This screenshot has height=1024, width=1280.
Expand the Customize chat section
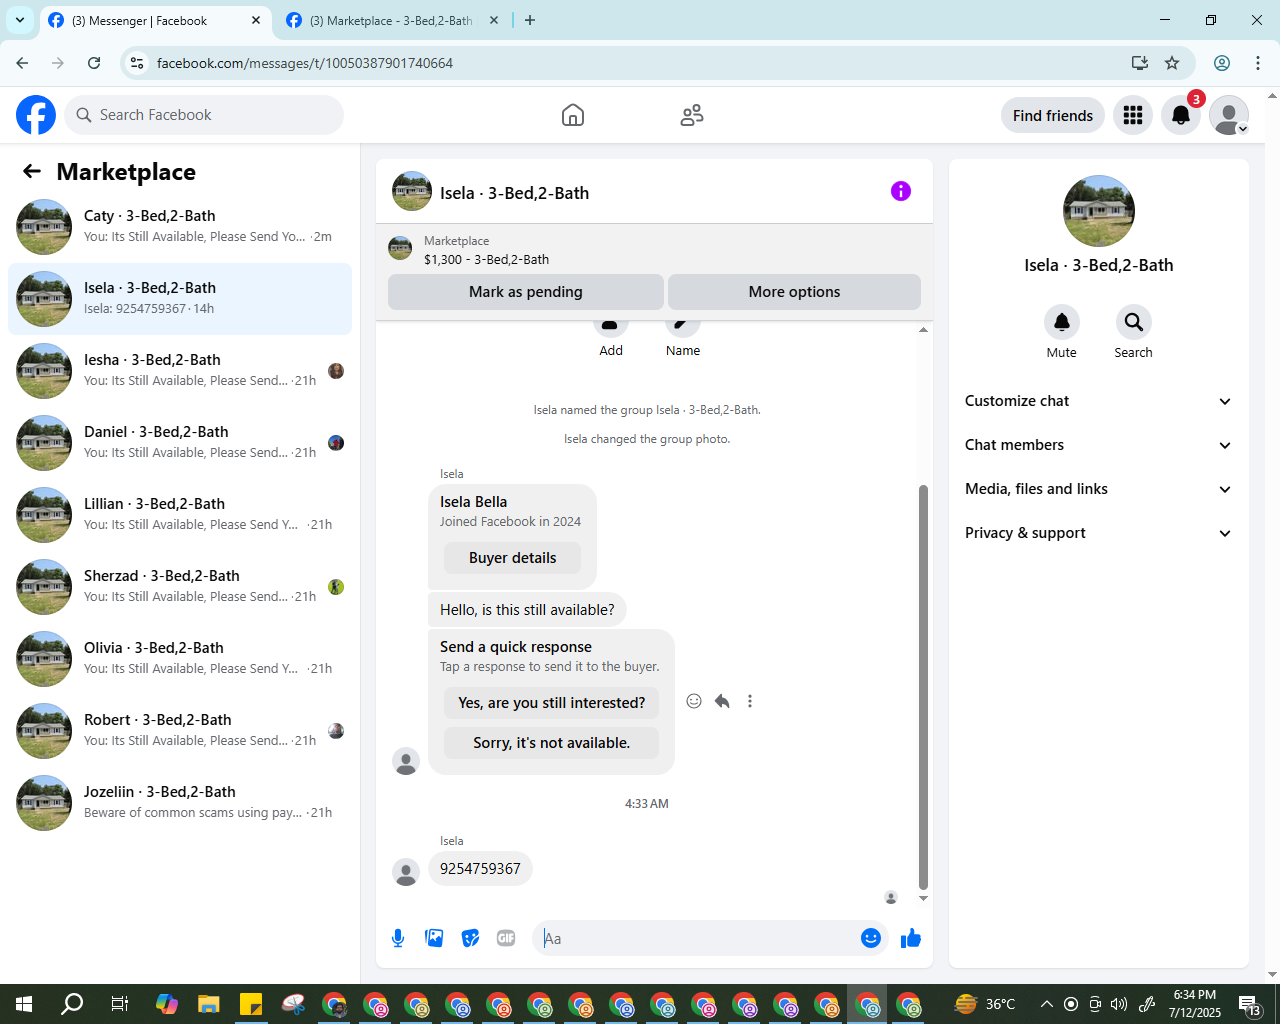coord(1099,401)
